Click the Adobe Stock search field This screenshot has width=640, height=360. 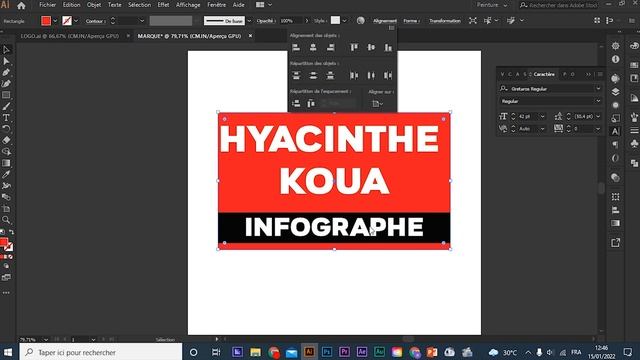click(x=558, y=5)
